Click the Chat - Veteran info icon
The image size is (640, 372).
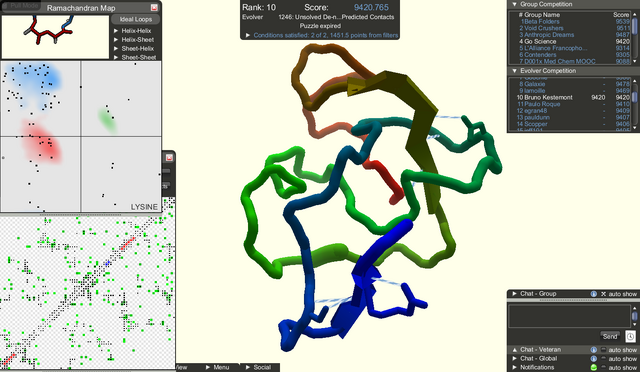click(x=593, y=350)
